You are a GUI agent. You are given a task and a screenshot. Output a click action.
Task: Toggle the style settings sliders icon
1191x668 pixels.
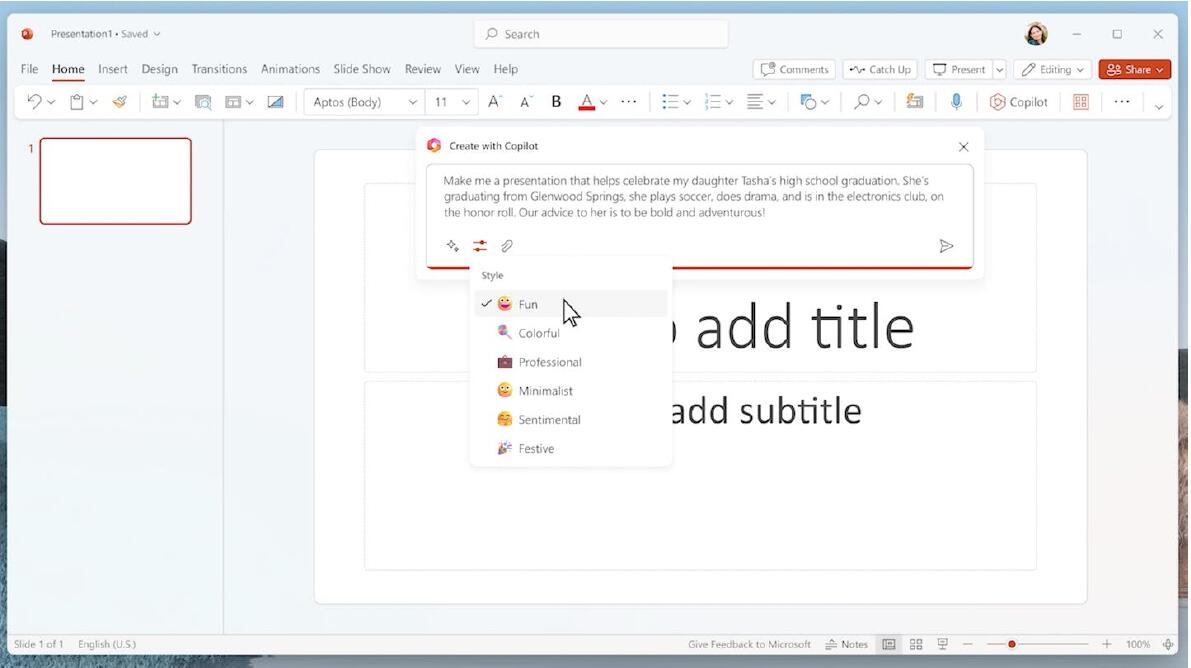click(480, 245)
